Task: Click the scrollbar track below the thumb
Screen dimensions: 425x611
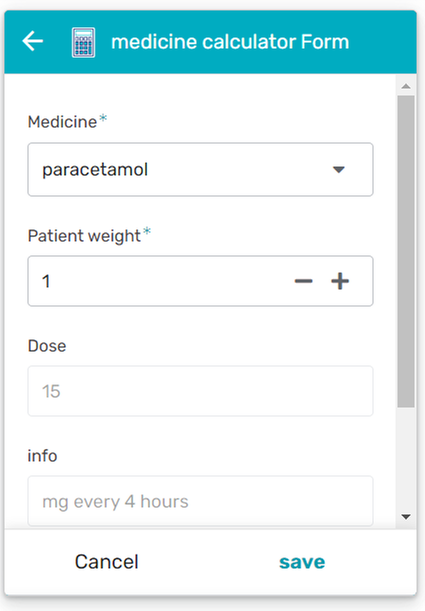Action: click(x=406, y=458)
